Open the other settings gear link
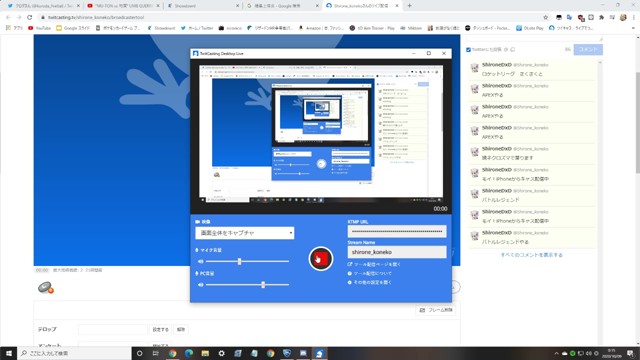640x360 pixels. [x=369, y=282]
